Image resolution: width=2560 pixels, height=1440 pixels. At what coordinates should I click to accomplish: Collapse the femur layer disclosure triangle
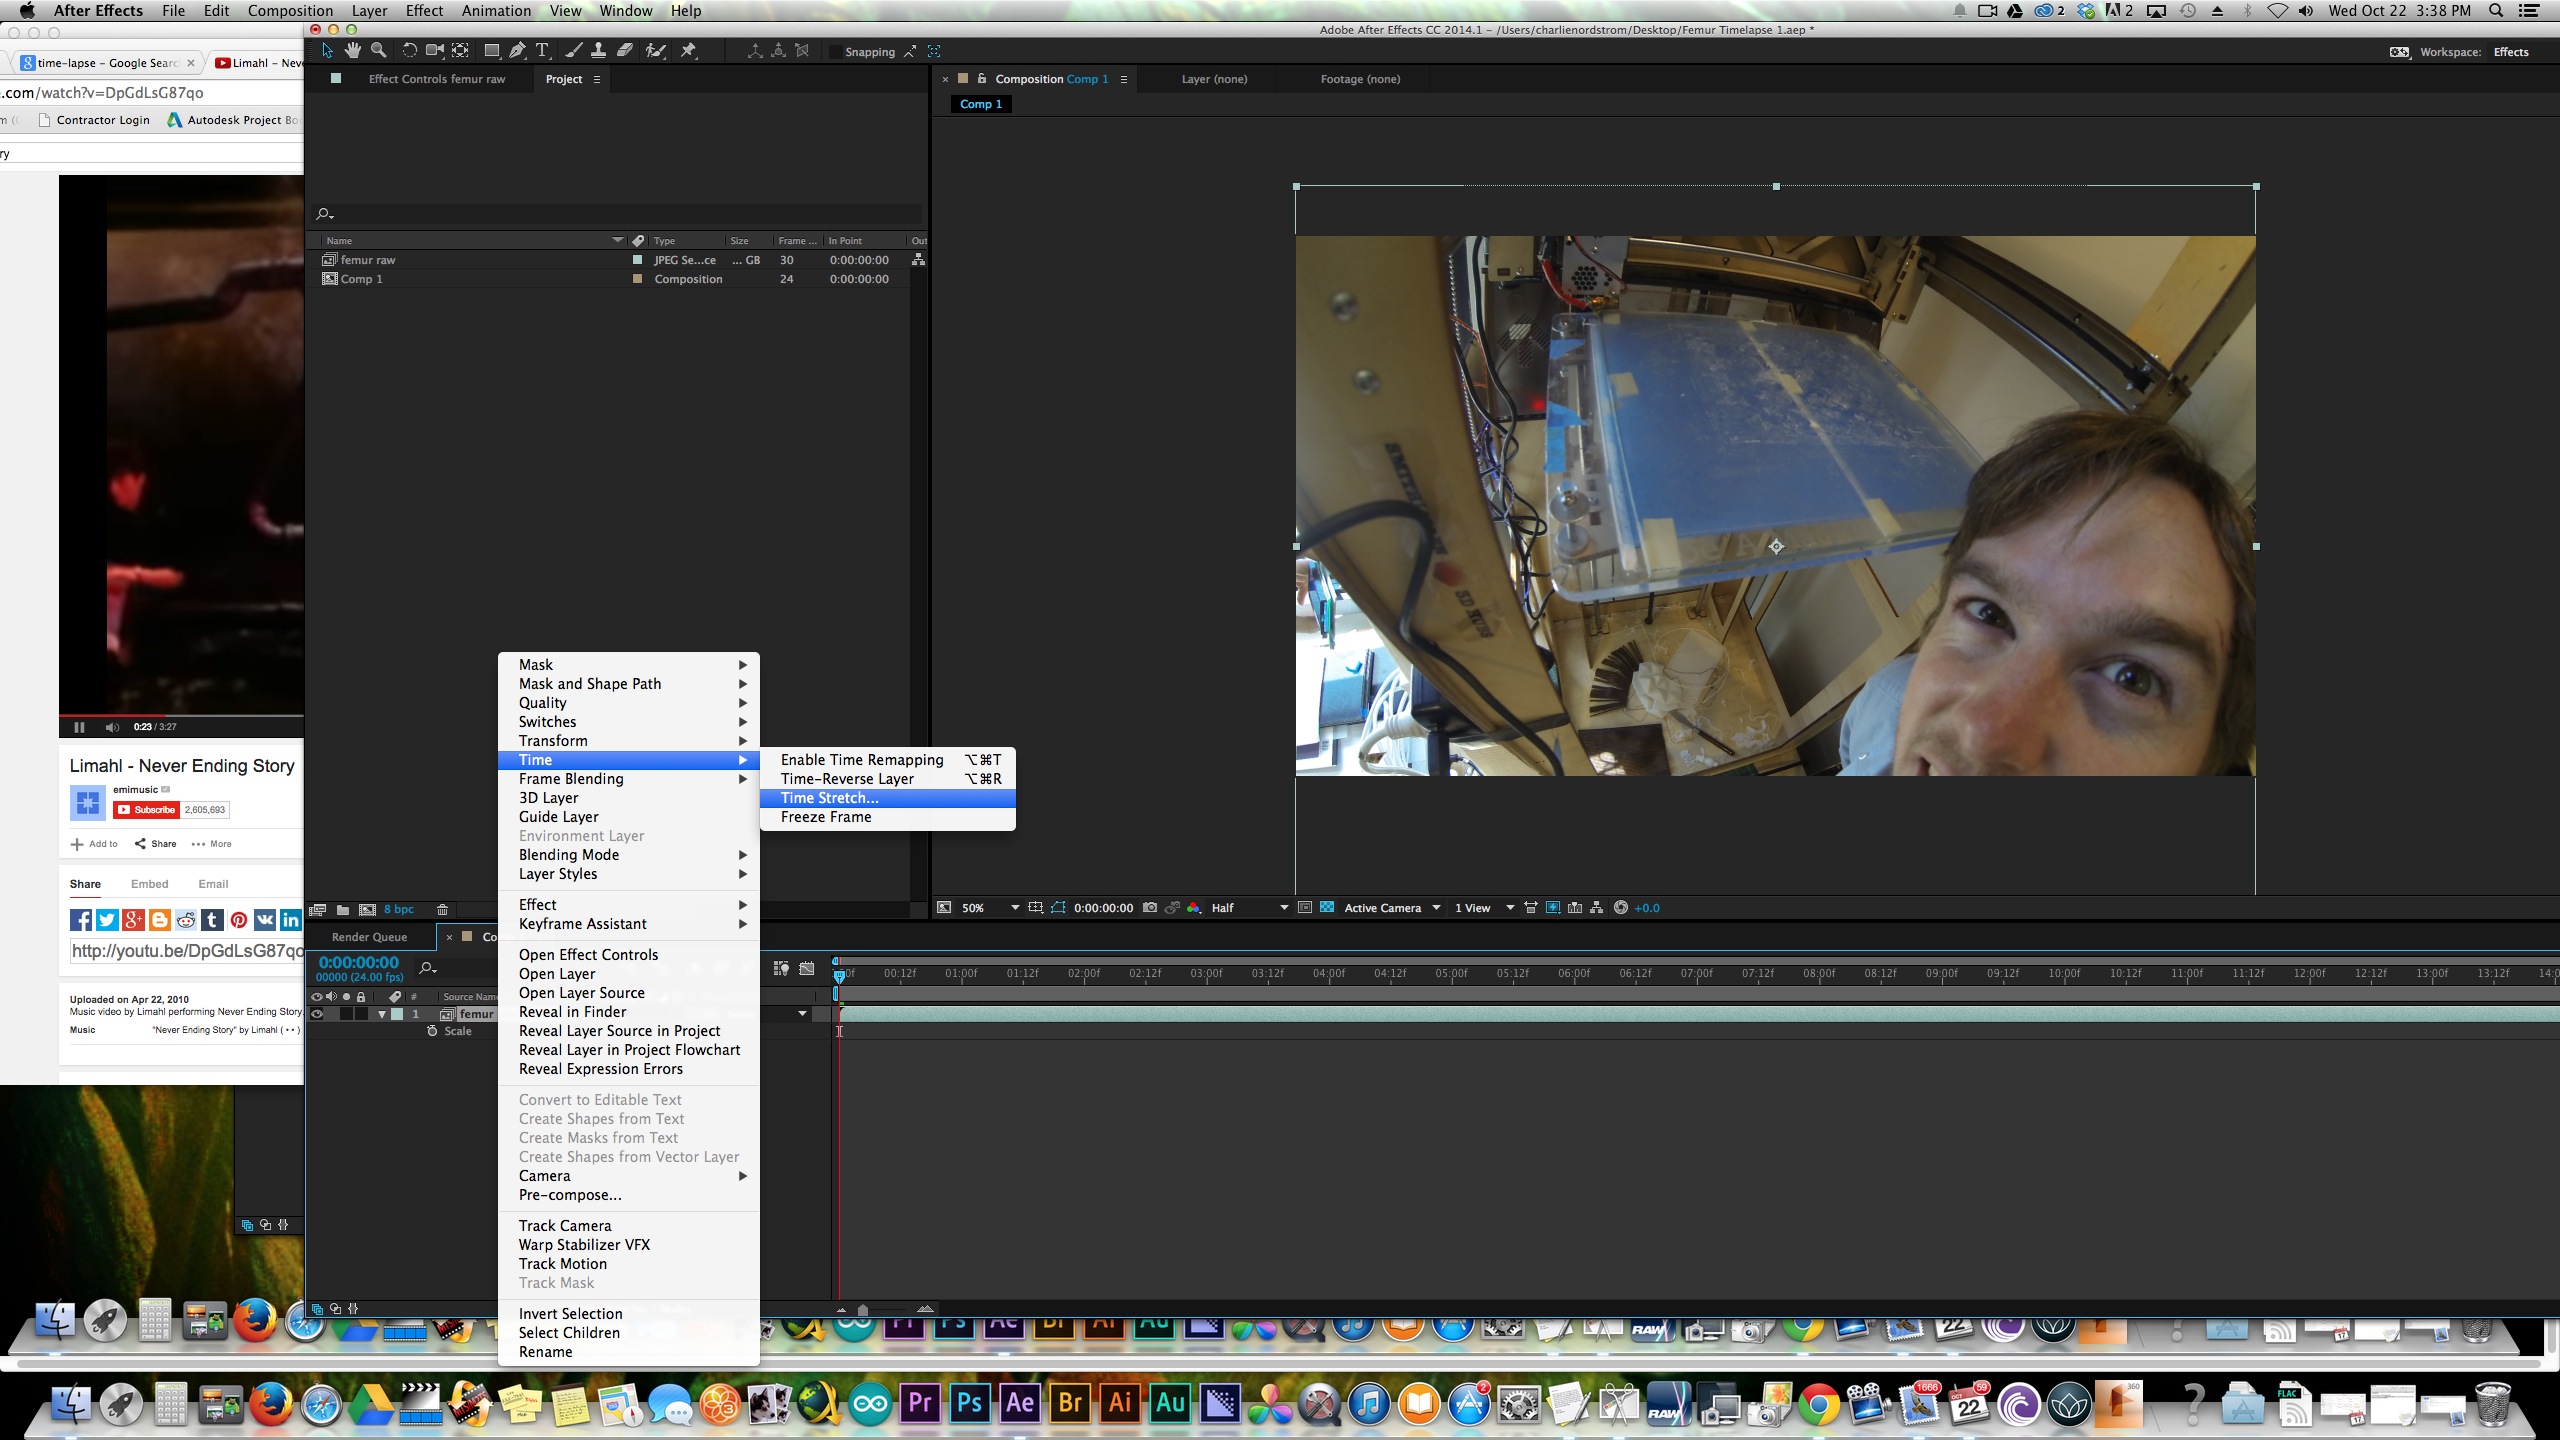click(x=381, y=1014)
